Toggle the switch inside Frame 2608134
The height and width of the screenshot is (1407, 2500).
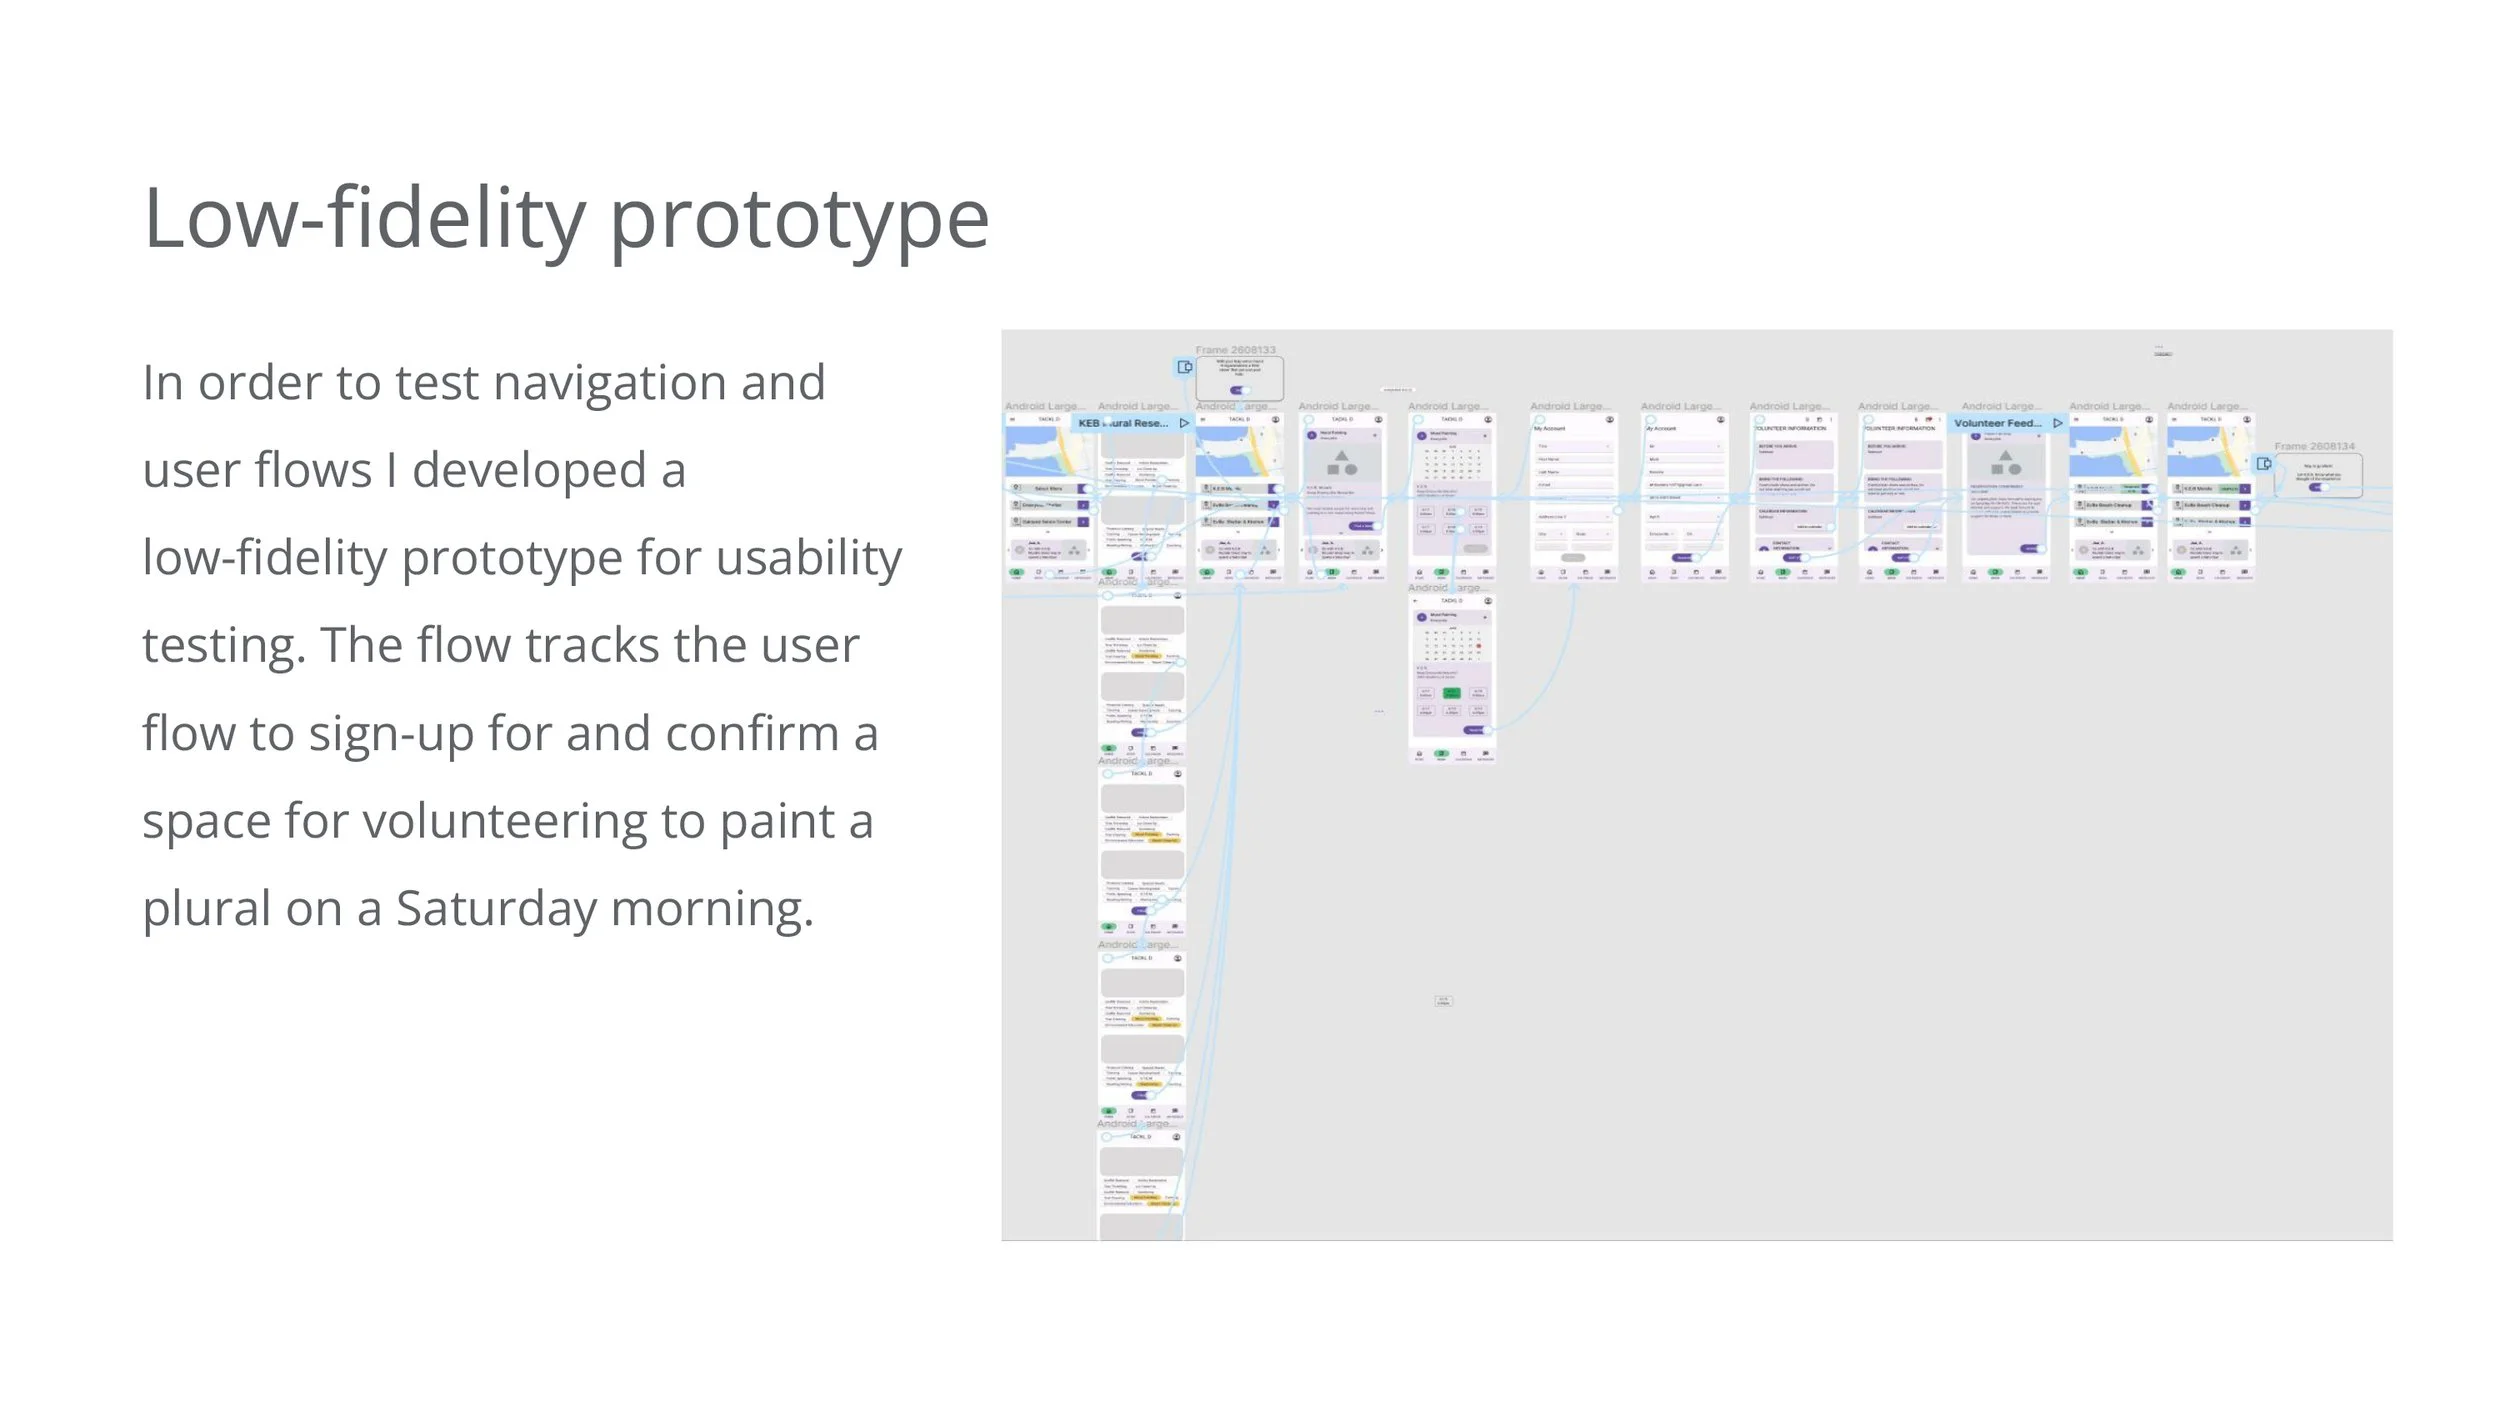2318,487
